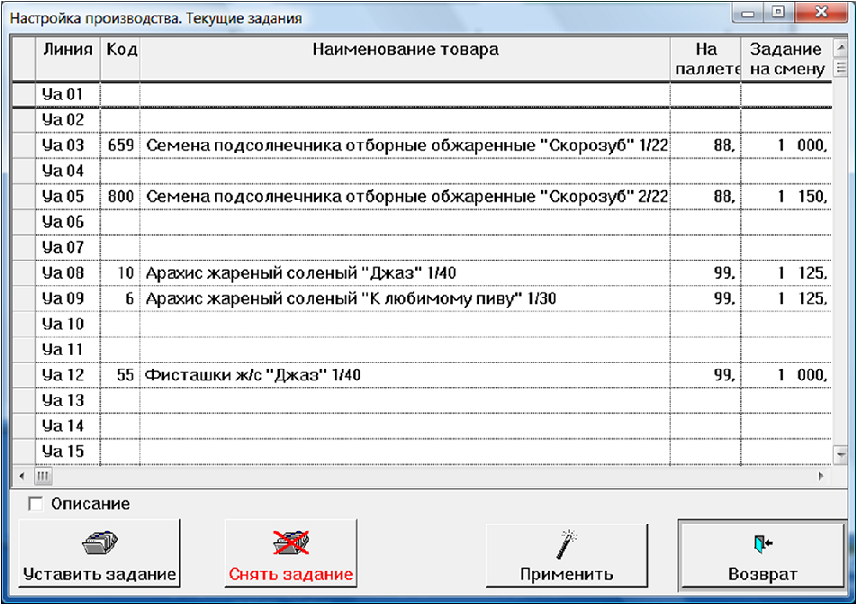Click Фисташки ж/с "Джаз" 1/40
The height and width of the screenshot is (605, 857).
pos(253,375)
